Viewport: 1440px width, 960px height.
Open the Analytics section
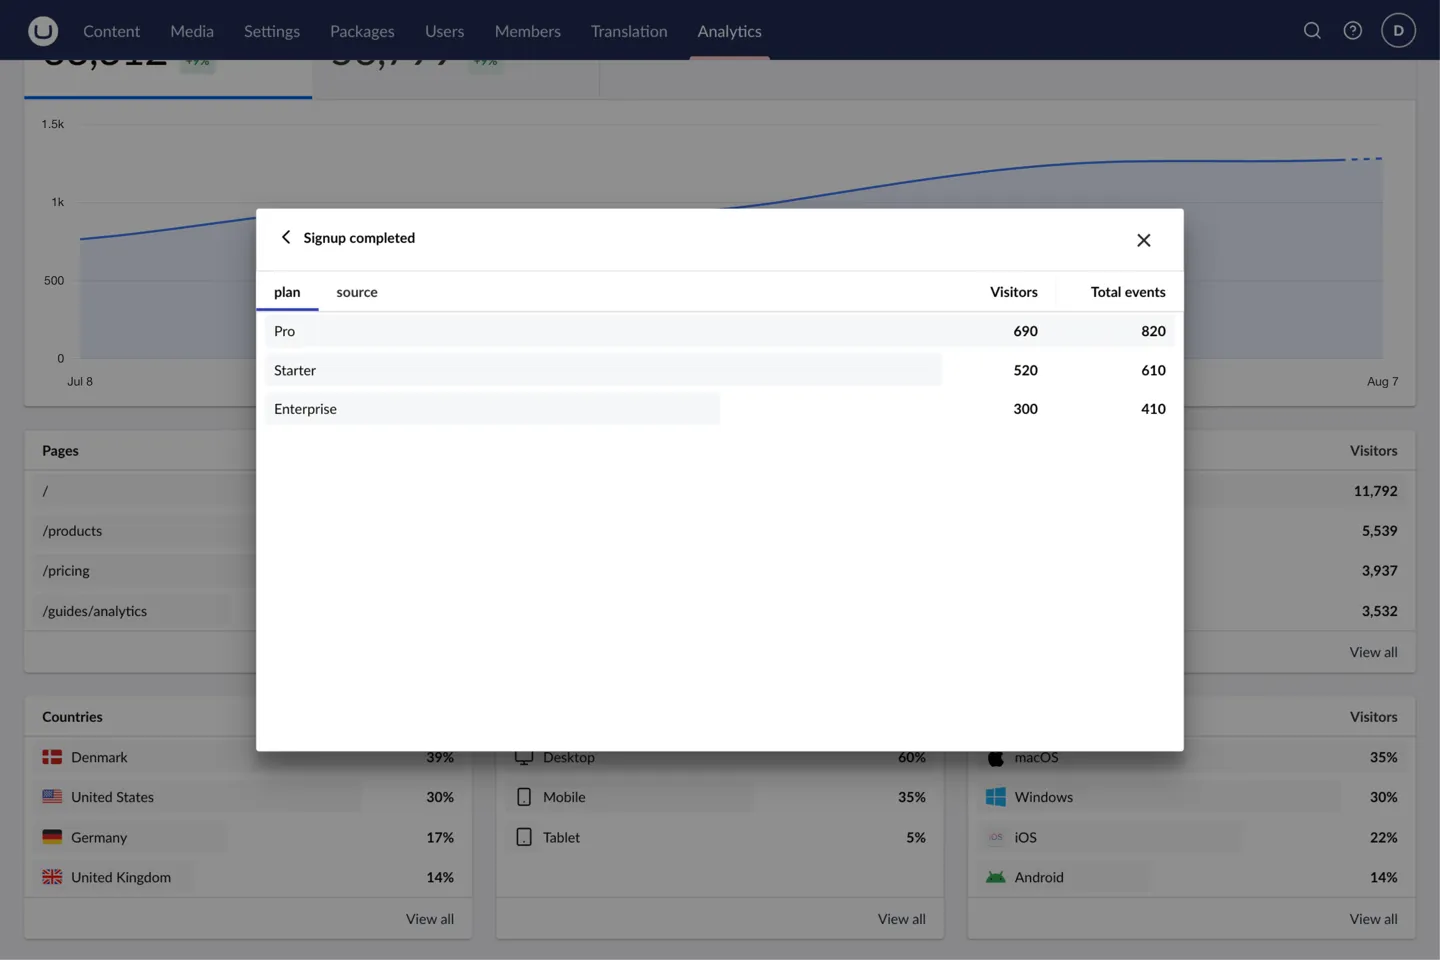[x=729, y=31]
